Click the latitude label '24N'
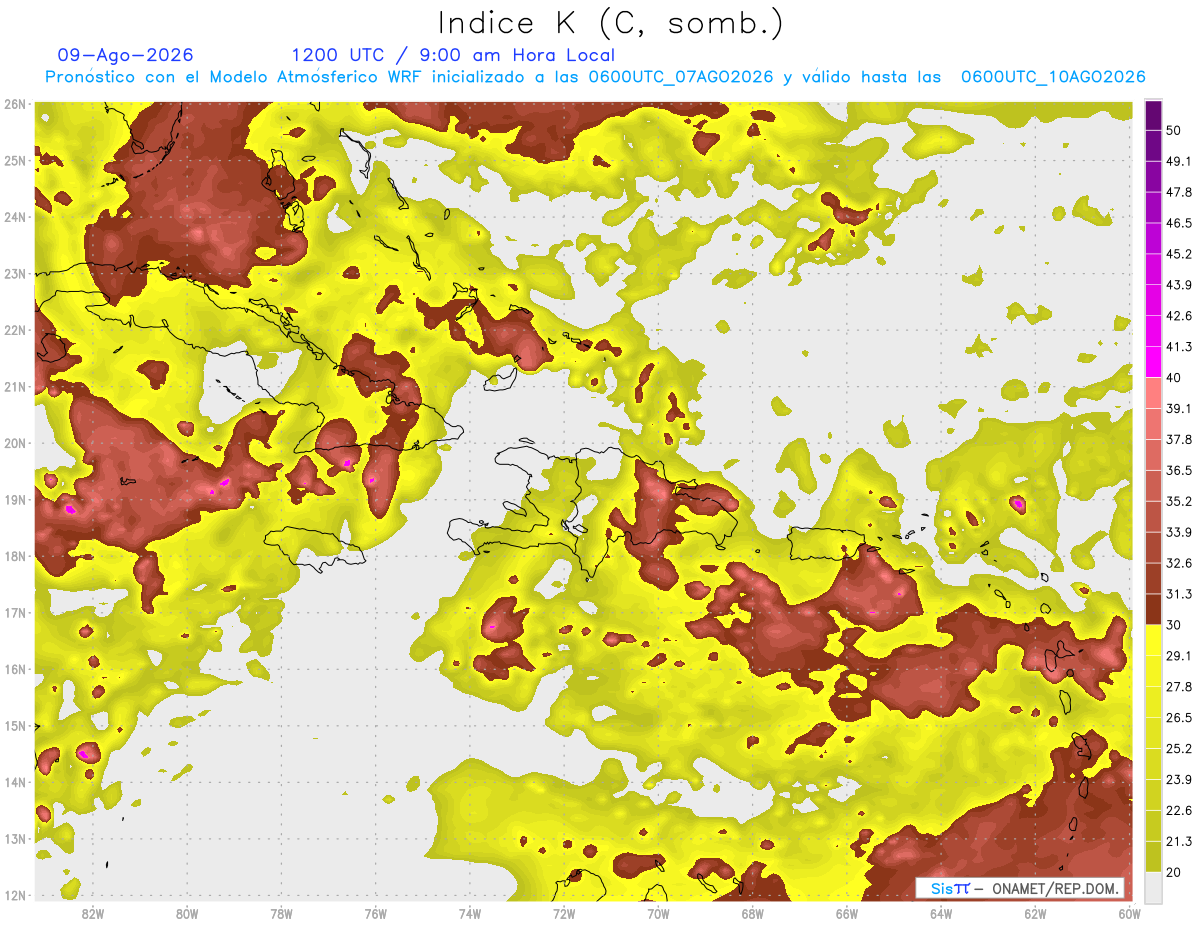The width and height of the screenshot is (1200, 927). 14,217
